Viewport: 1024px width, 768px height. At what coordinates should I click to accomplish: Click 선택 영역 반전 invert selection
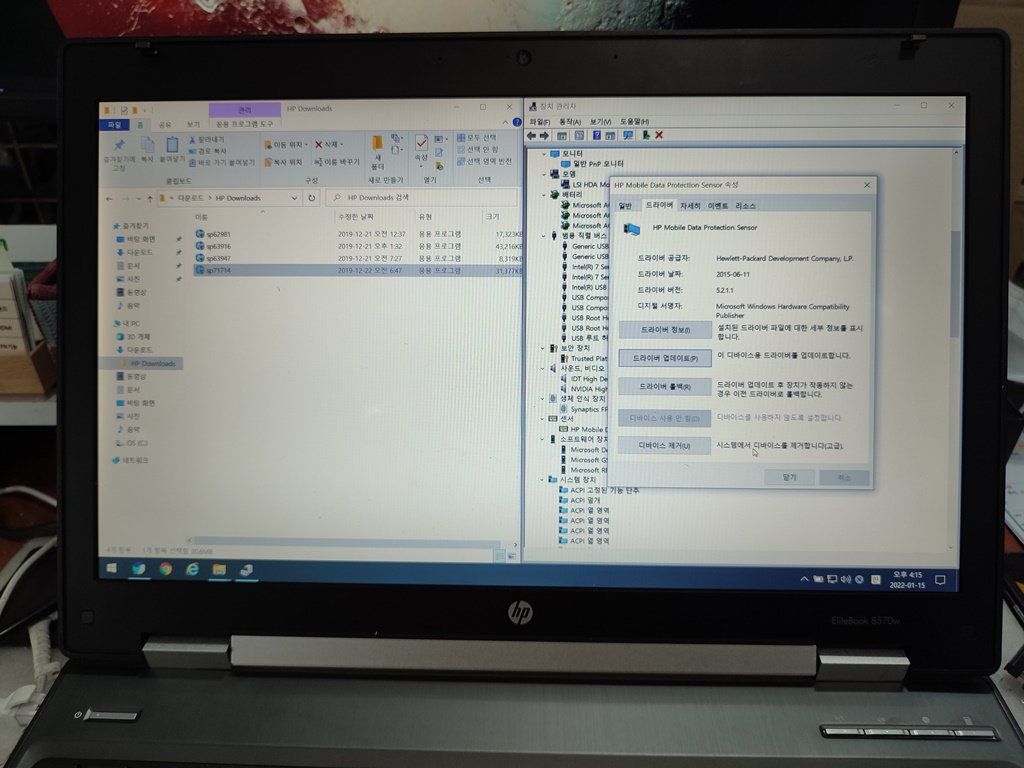point(484,161)
